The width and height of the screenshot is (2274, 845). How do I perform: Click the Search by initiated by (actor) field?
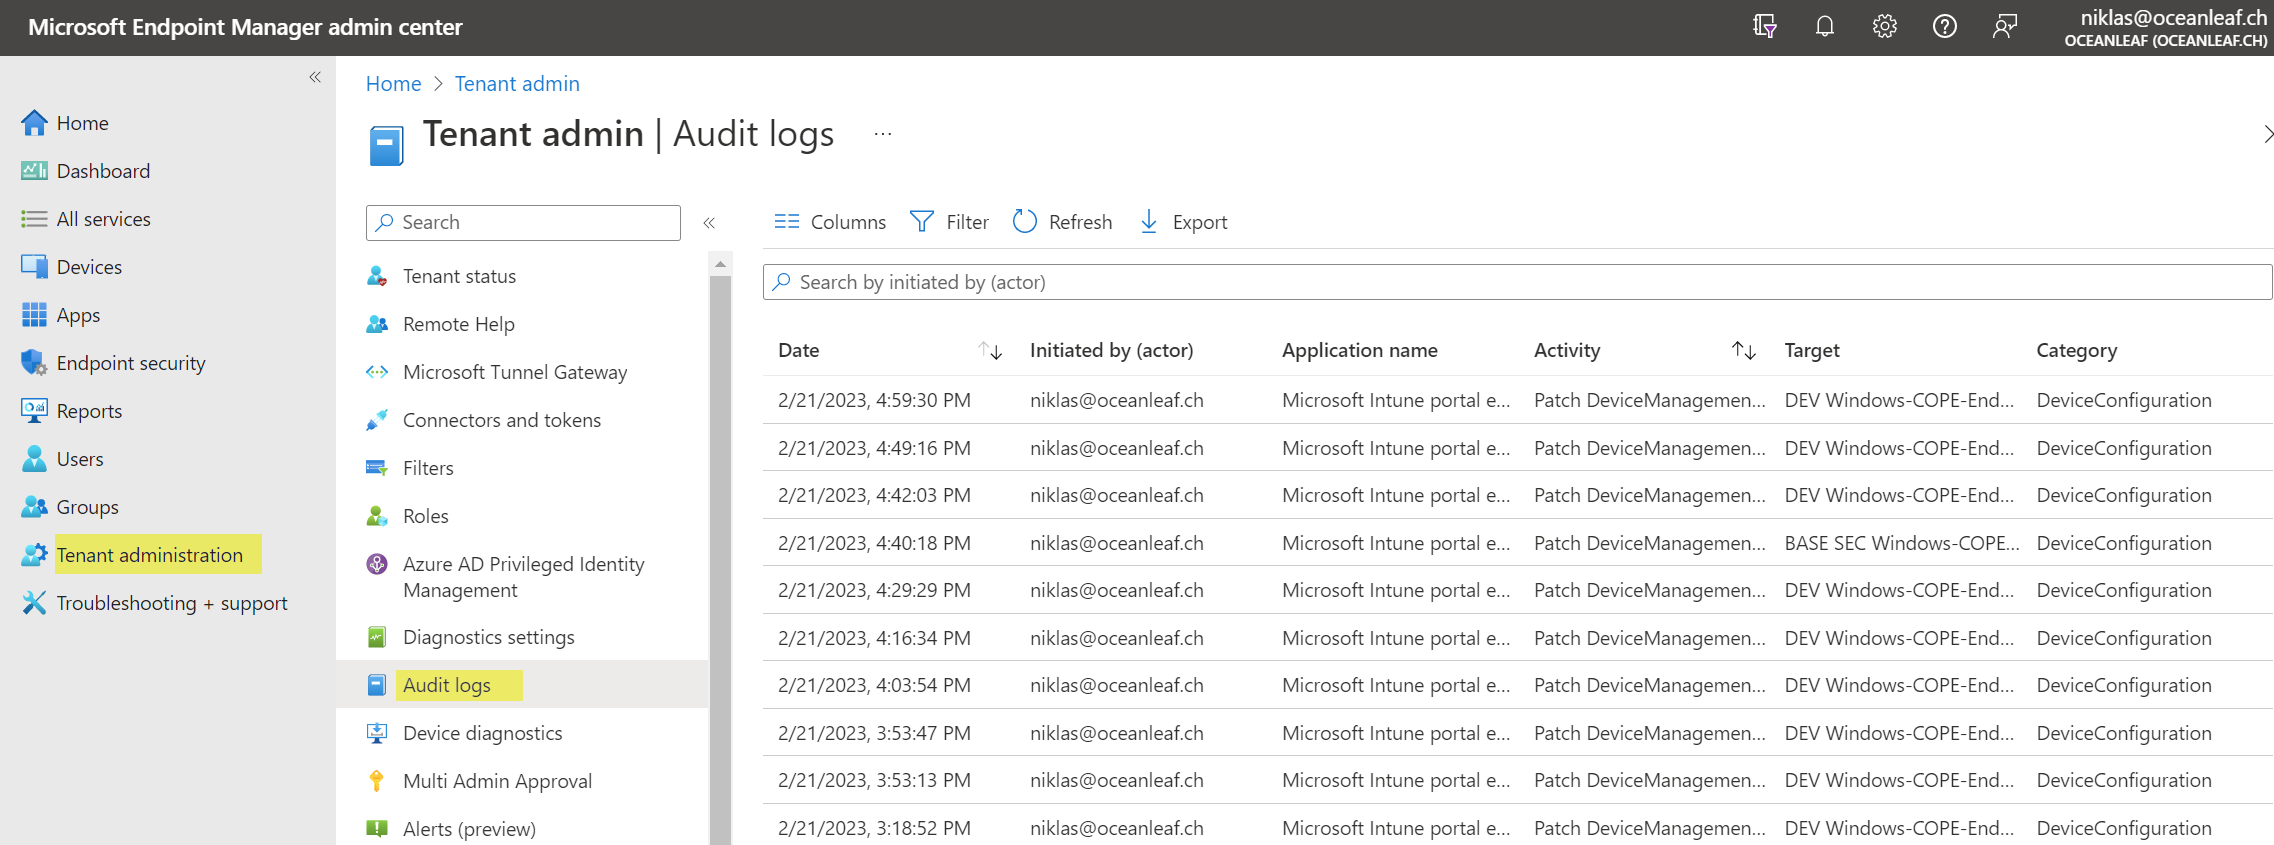click(x=1517, y=282)
